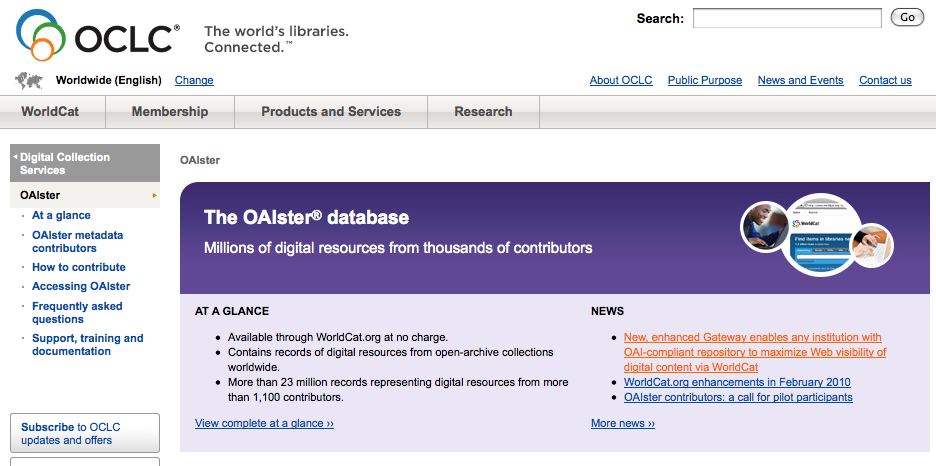Focus the Search input field
936x466 pixels.
787,18
